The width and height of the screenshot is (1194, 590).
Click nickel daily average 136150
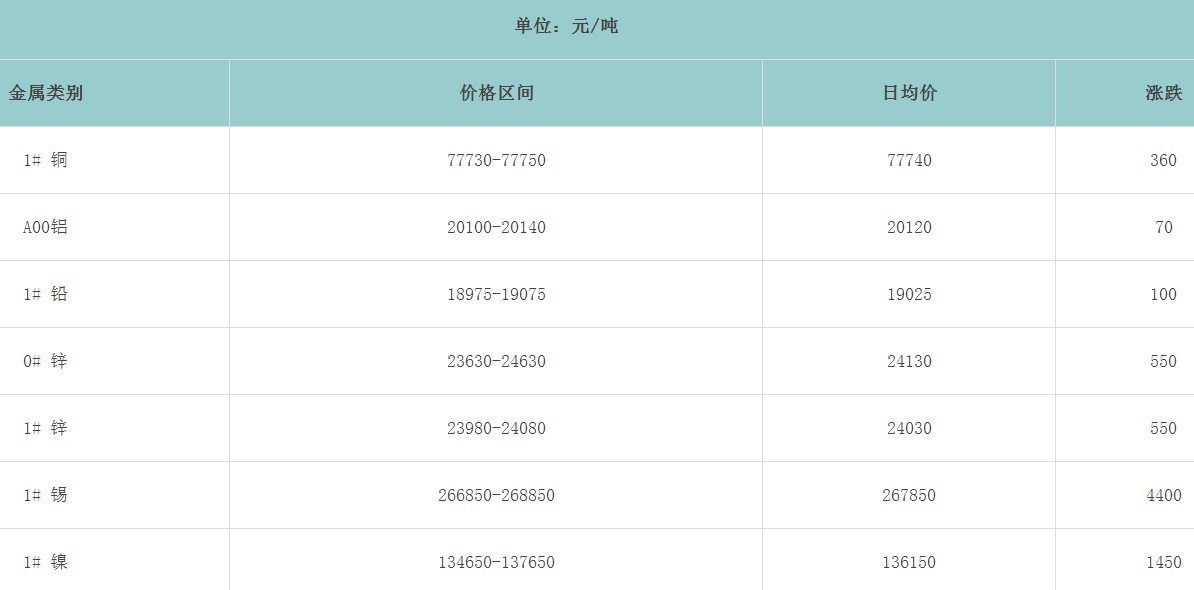tap(909, 562)
